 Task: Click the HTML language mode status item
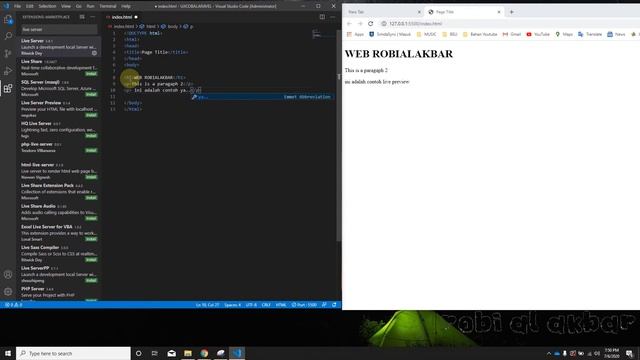[x=281, y=304]
